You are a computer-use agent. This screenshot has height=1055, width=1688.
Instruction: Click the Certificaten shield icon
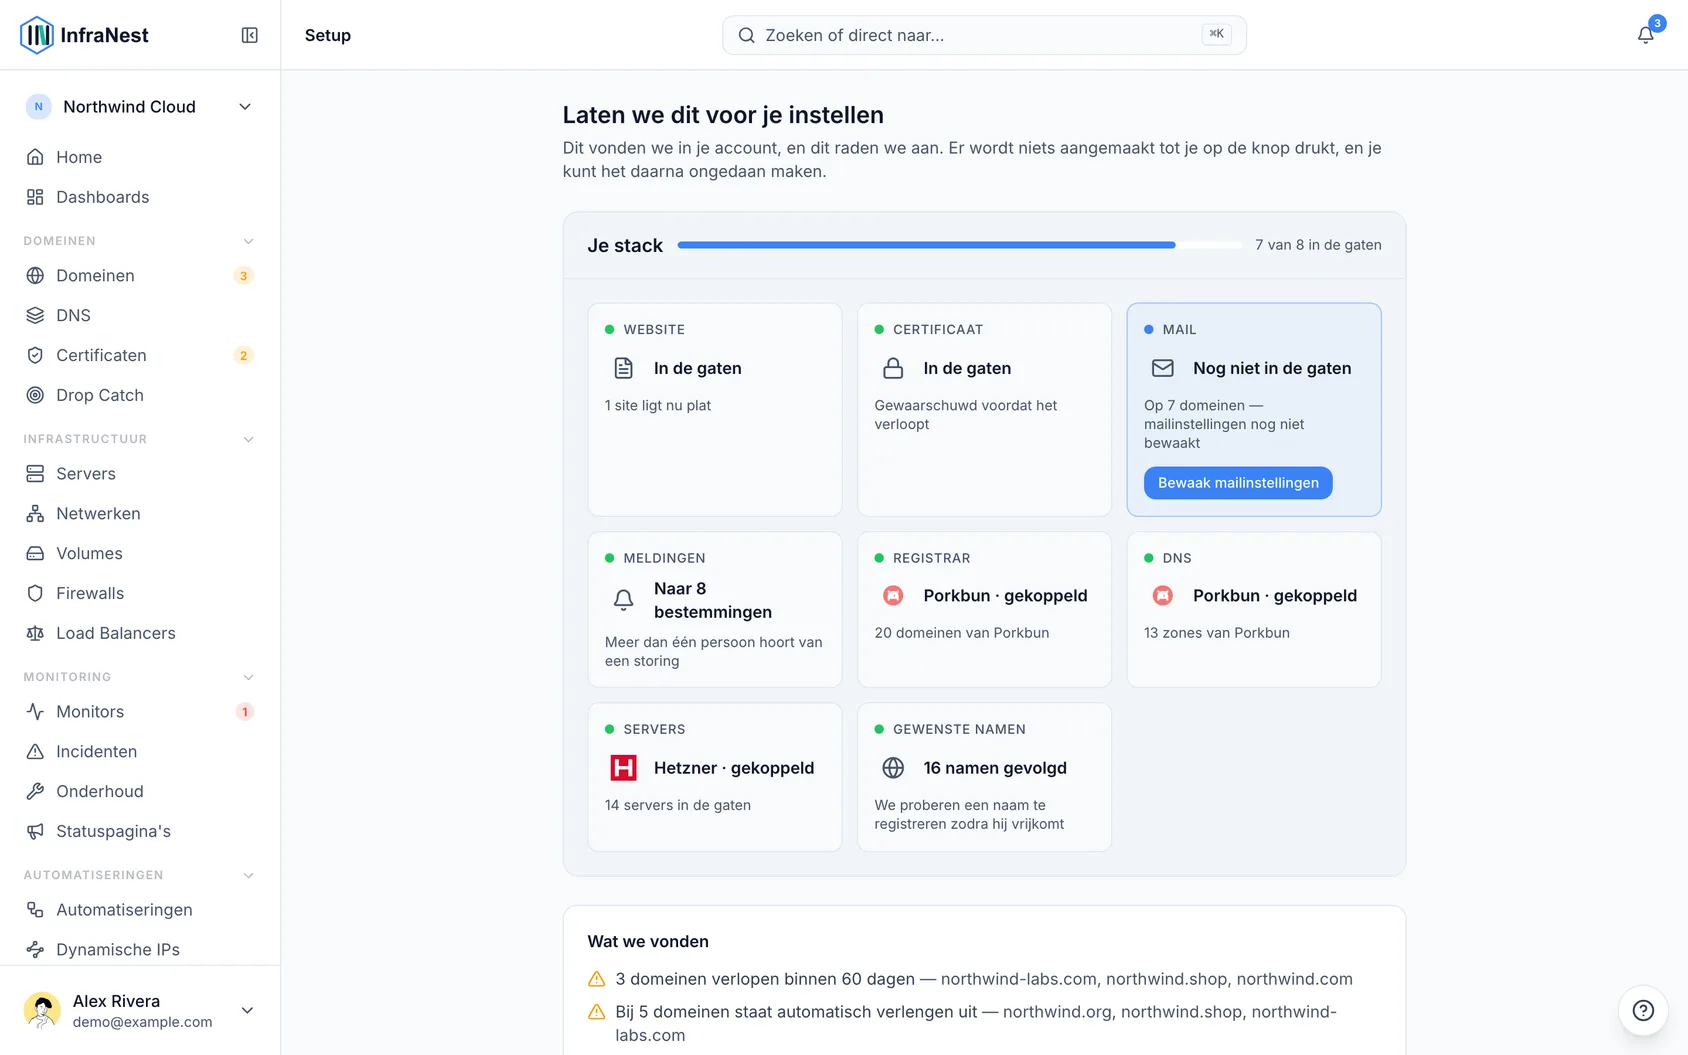point(35,355)
